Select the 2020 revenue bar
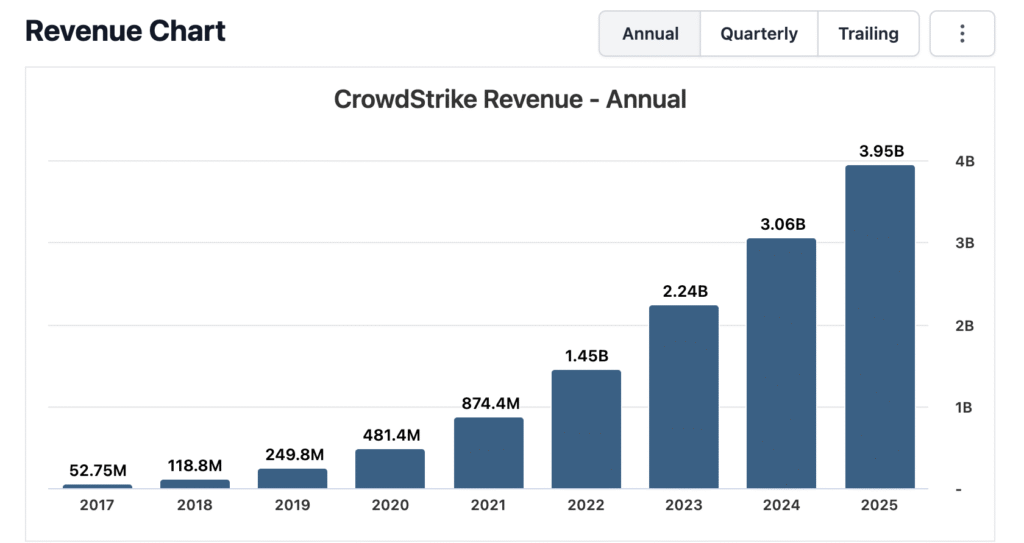The width and height of the screenshot is (1024, 543). pos(390,469)
